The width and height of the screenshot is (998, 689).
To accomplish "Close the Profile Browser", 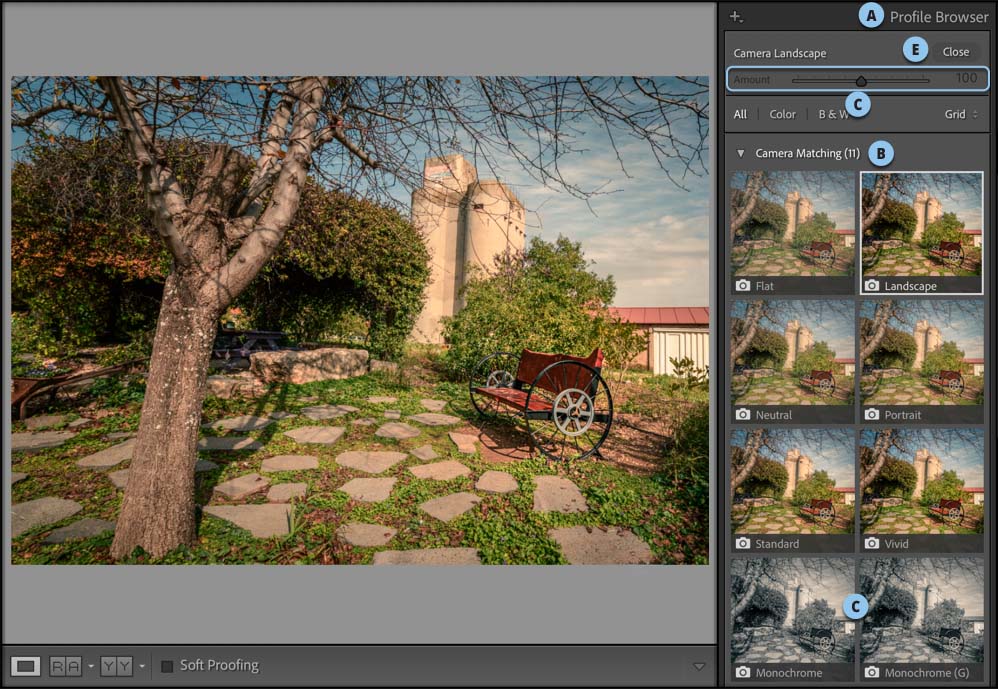I will tap(955, 52).
